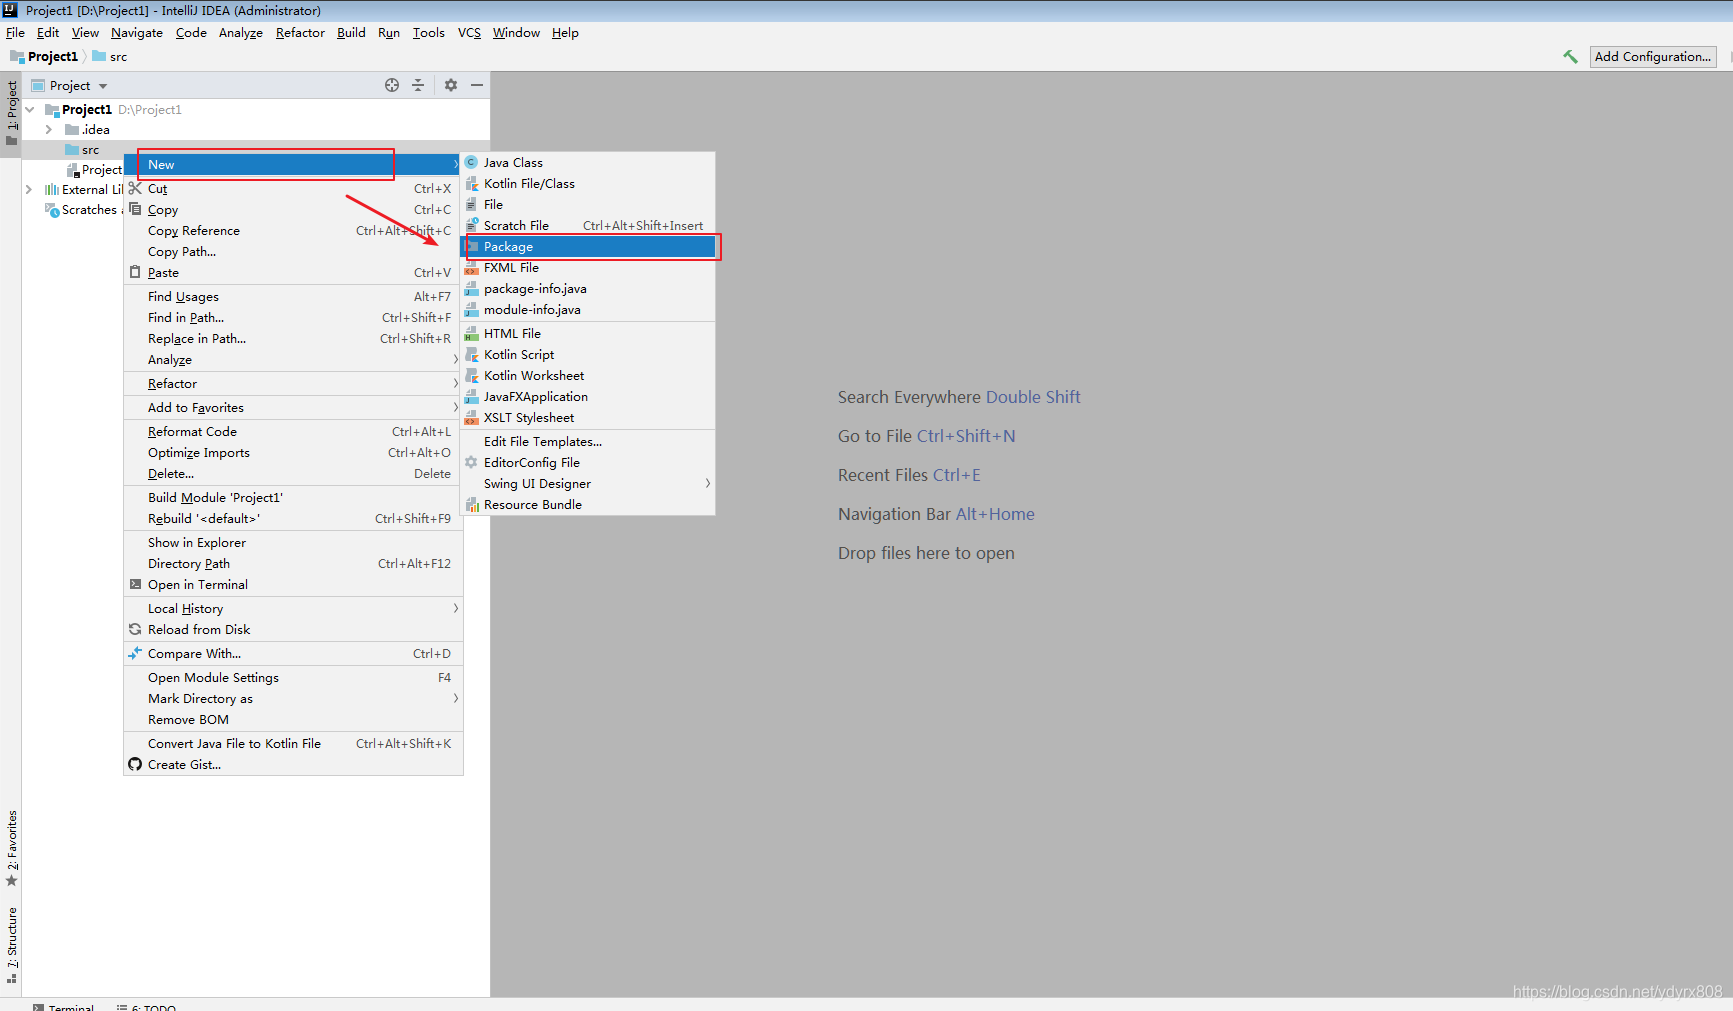Toggle the 6: TODO tool window
1733x1011 pixels.
146,1006
